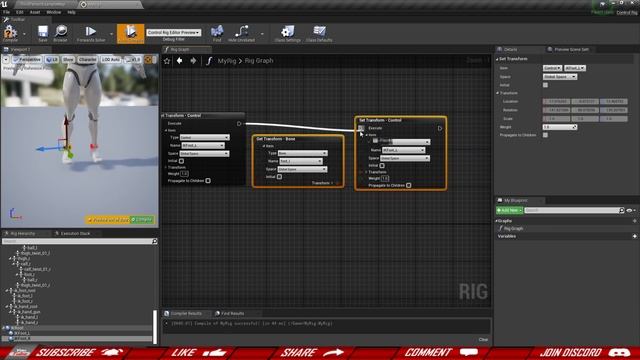Screen dimensions: 640x360
Task: Click LOD Auto button in viewport
Action: click(111, 60)
